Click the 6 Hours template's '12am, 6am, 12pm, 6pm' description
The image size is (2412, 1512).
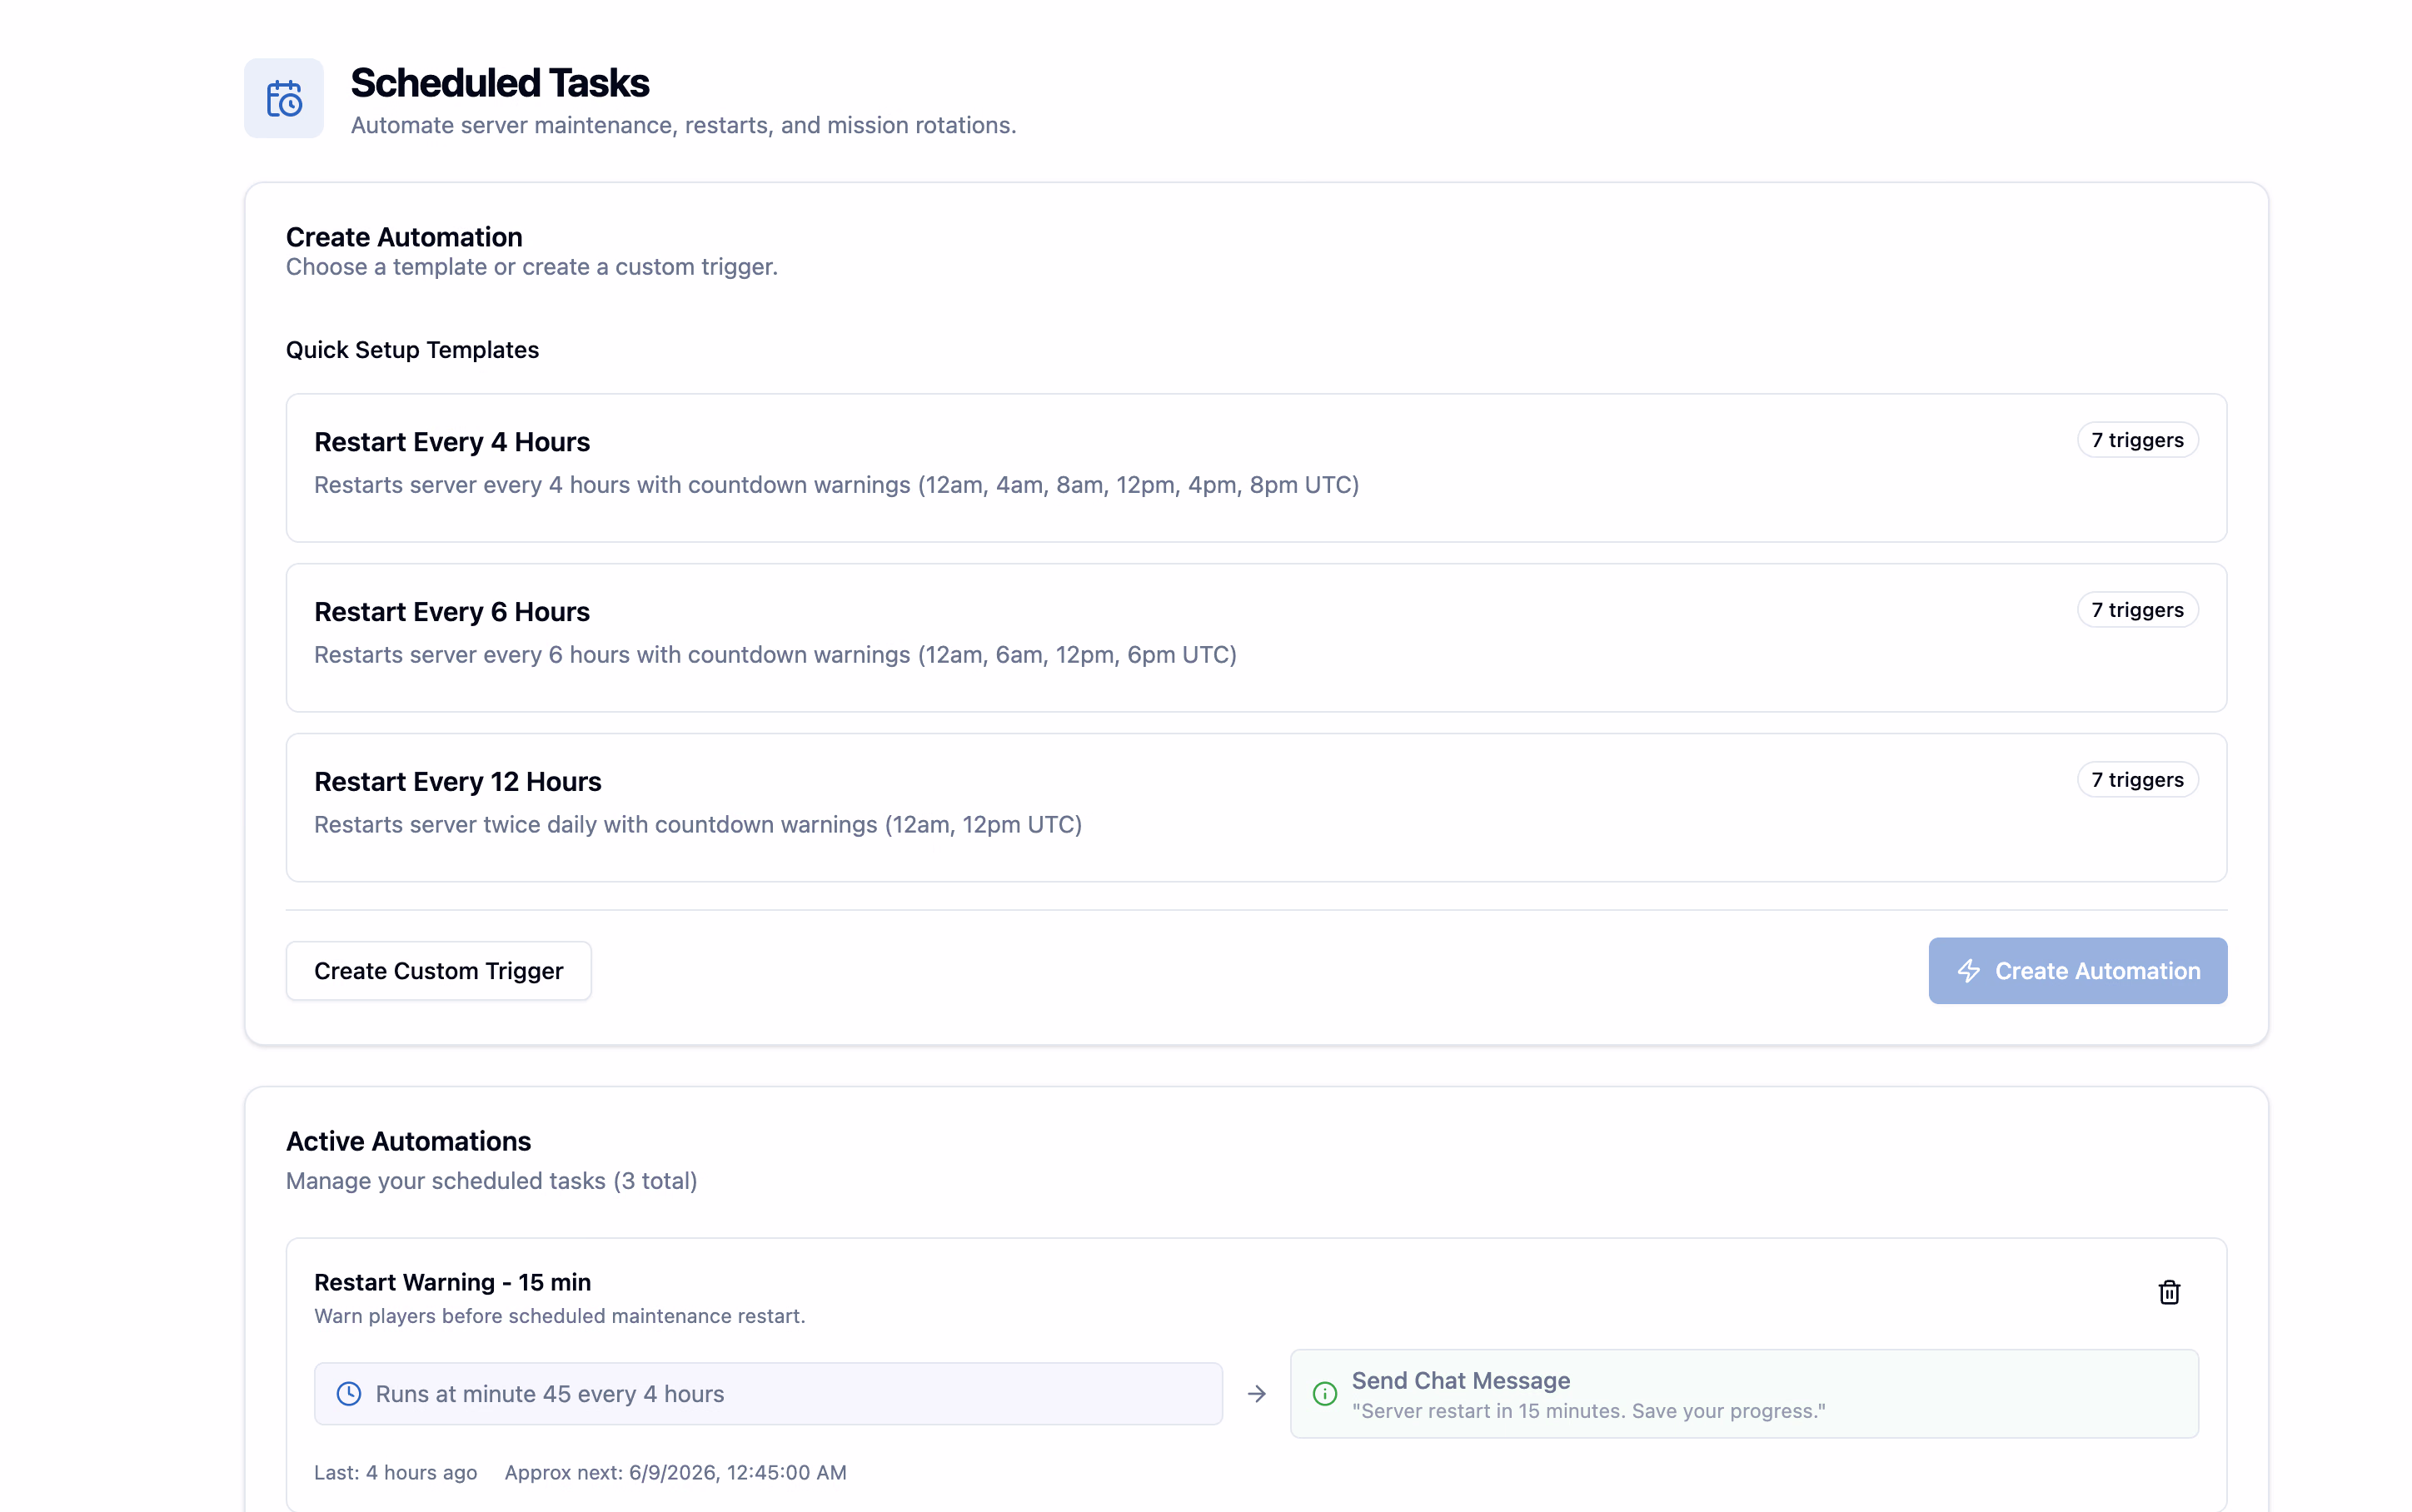(775, 655)
